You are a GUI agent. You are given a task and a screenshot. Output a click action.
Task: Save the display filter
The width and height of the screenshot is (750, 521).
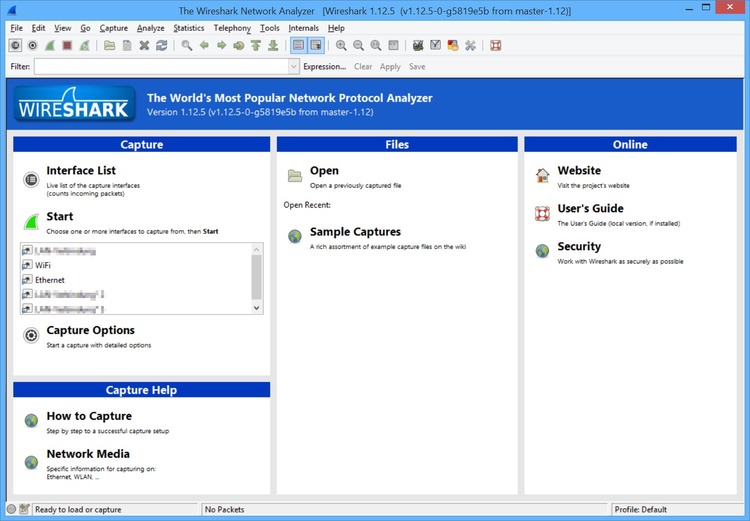point(417,67)
